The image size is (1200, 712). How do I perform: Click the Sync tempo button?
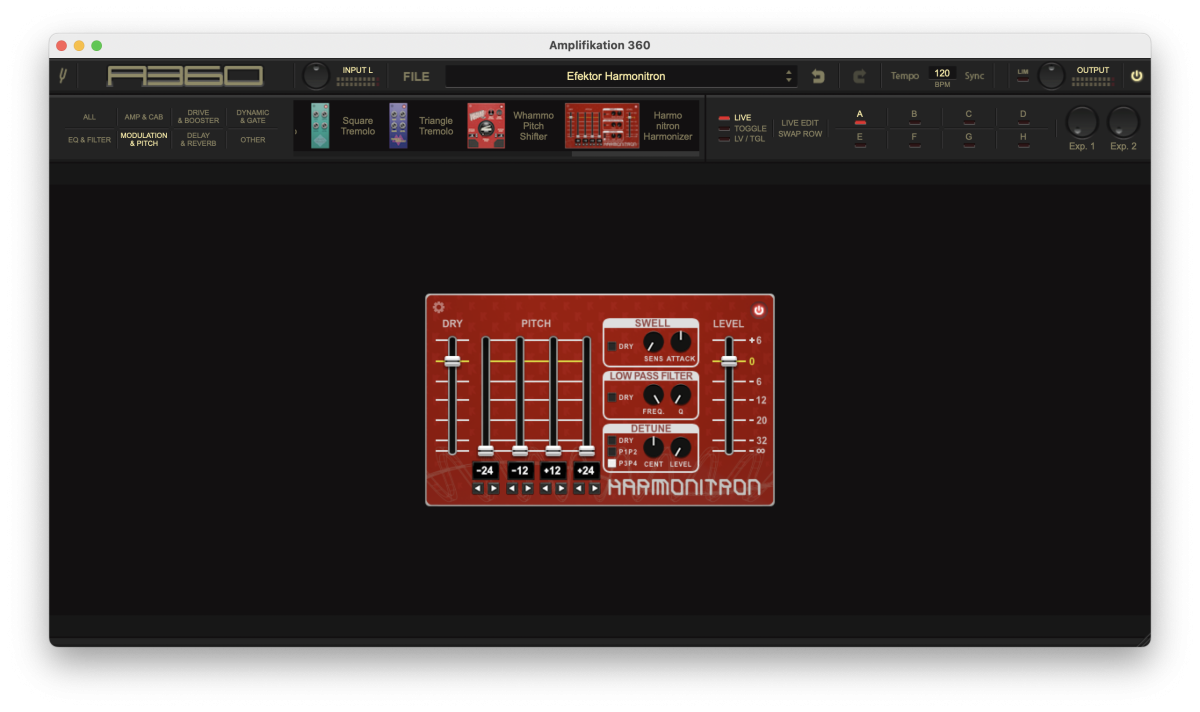(x=974, y=76)
